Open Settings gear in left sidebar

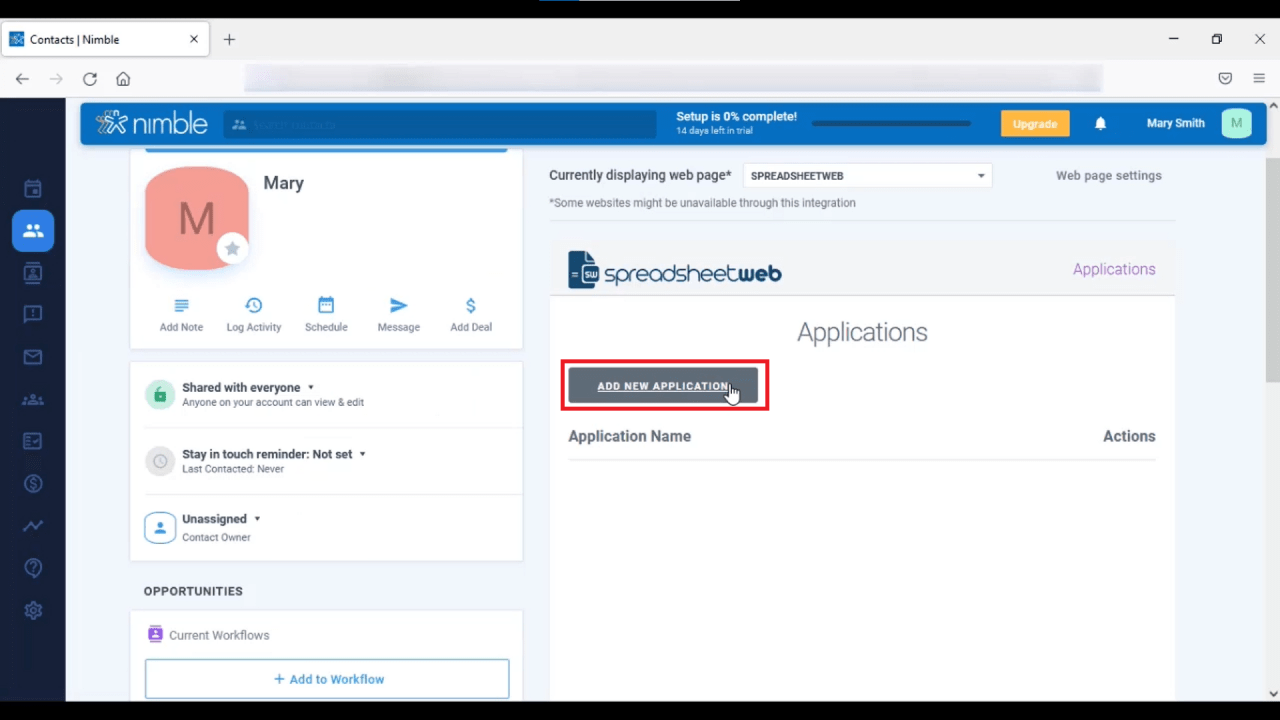[x=33, y=610]
